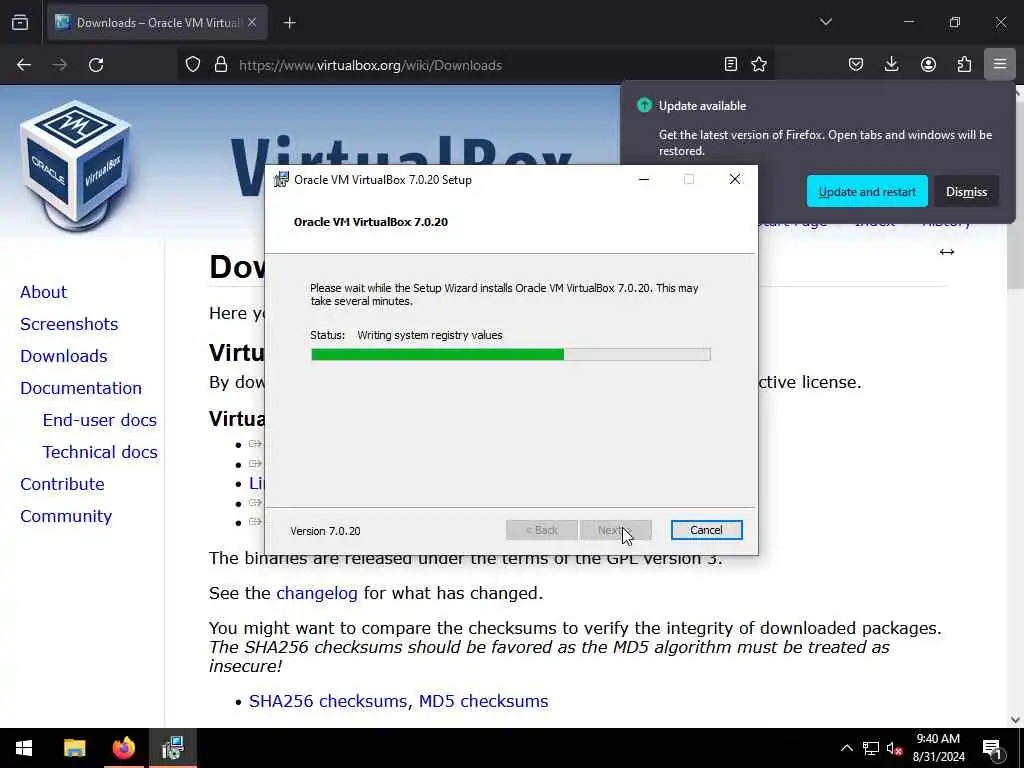Image resolution: width=1024 pixels, height=768 pixels.
Task: Open the tracking protection shield icon
Action: tap(193, 65)
